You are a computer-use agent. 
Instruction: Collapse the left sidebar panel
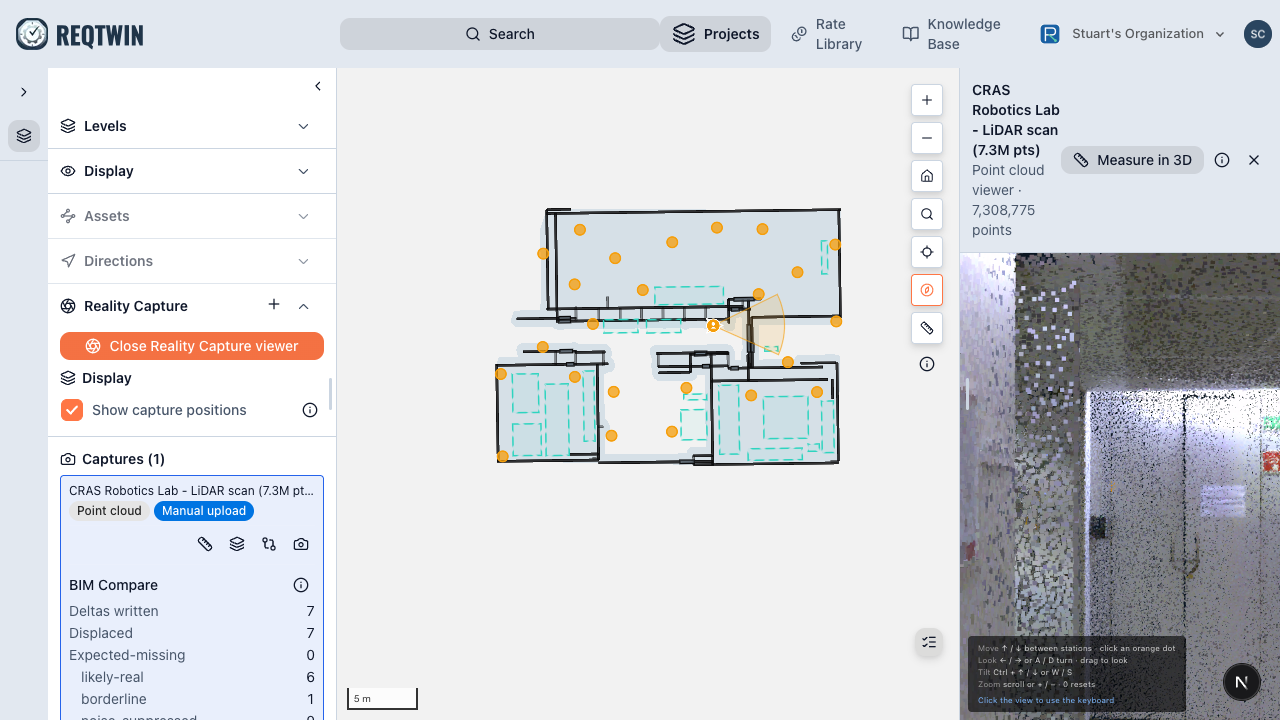pyautogui.click(x=318, y=86)
